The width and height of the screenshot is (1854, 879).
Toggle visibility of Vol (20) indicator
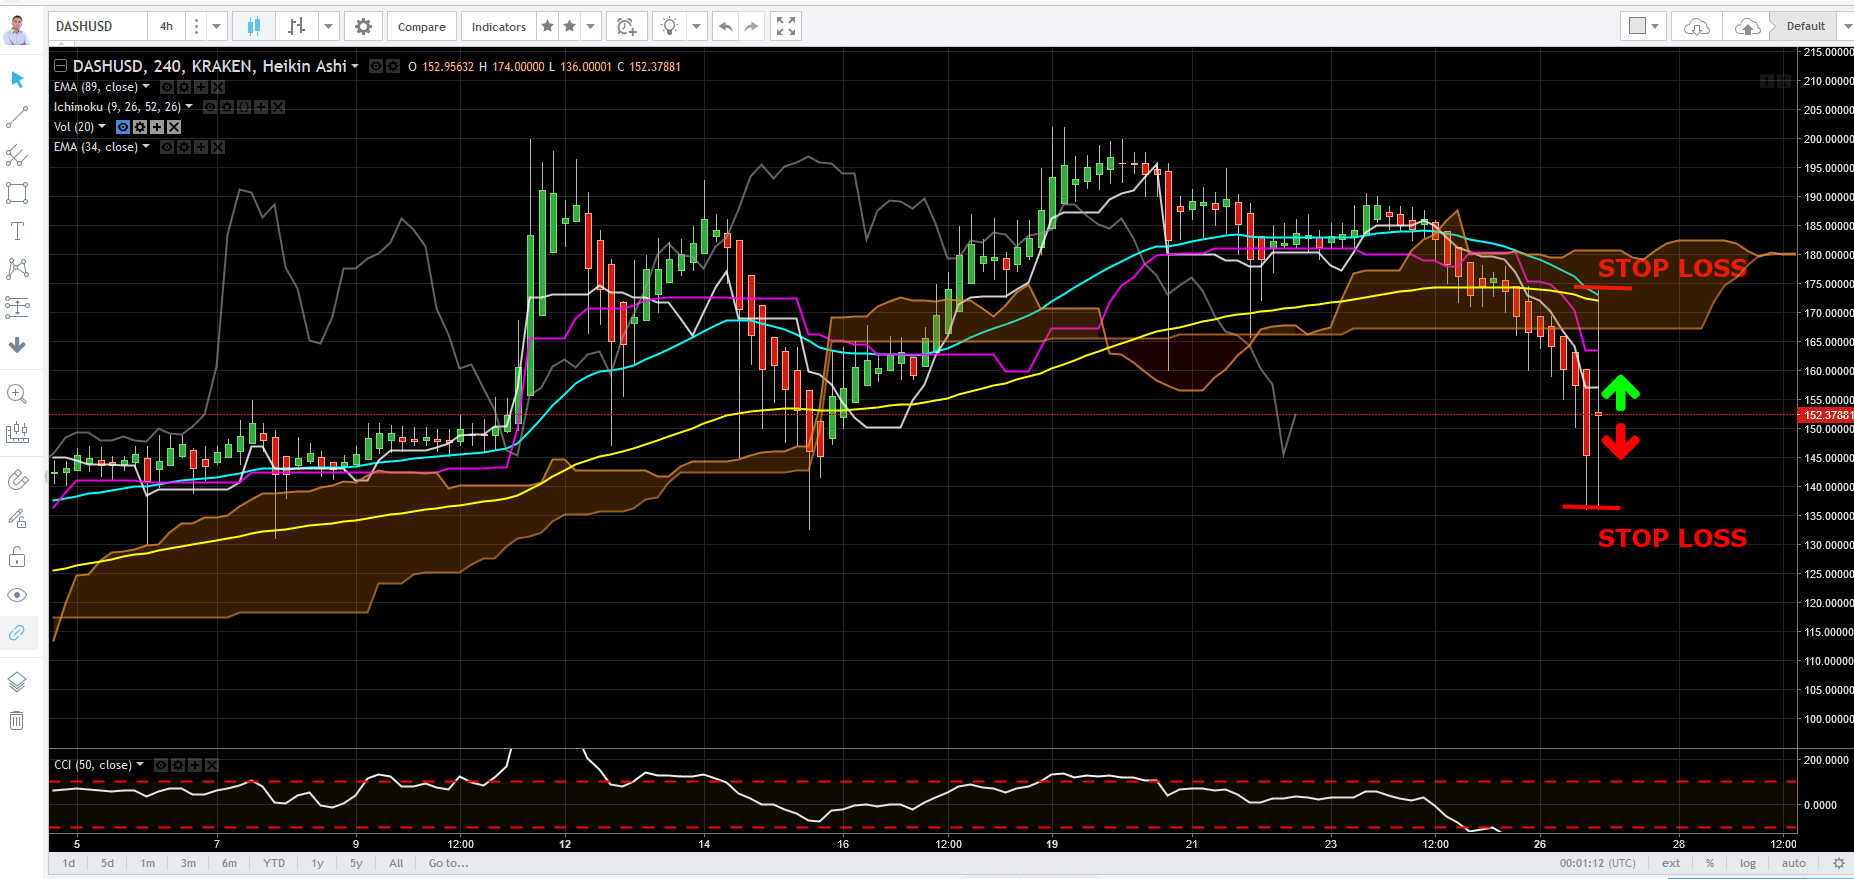point(123,127)
